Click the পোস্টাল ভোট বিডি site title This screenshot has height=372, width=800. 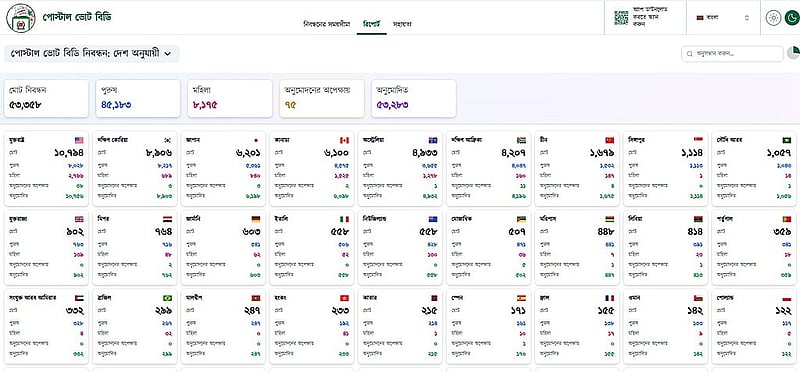click(77, 17)
